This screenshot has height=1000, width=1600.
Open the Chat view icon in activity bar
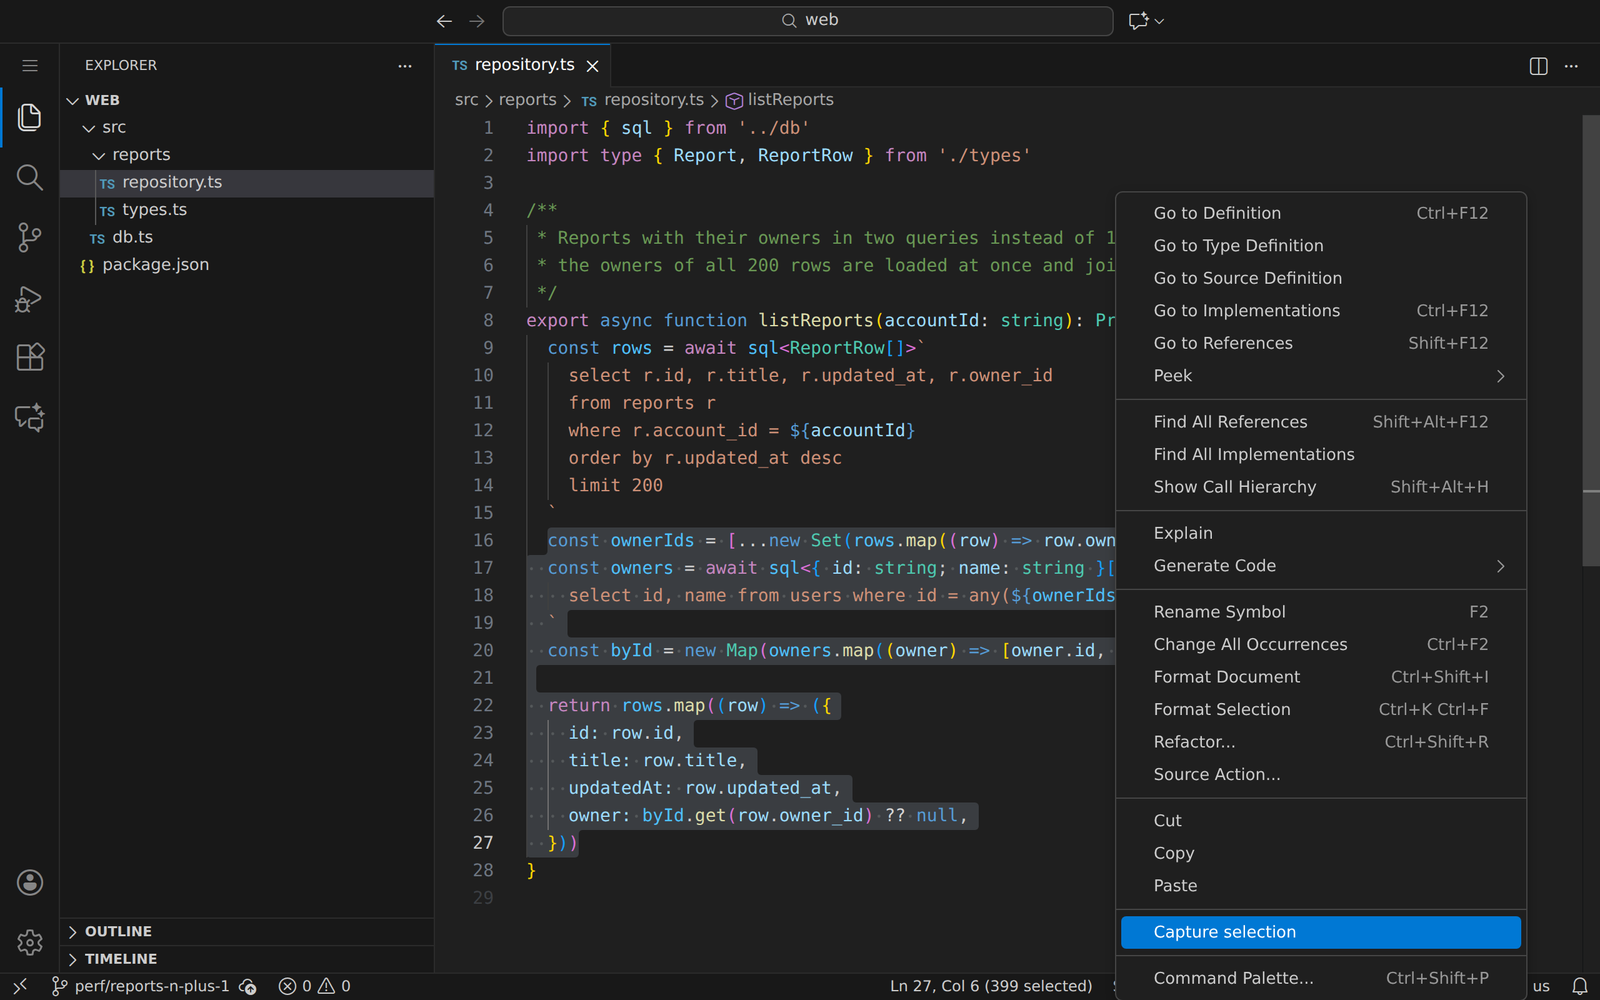pyautogui.click(x=30, y=417)
